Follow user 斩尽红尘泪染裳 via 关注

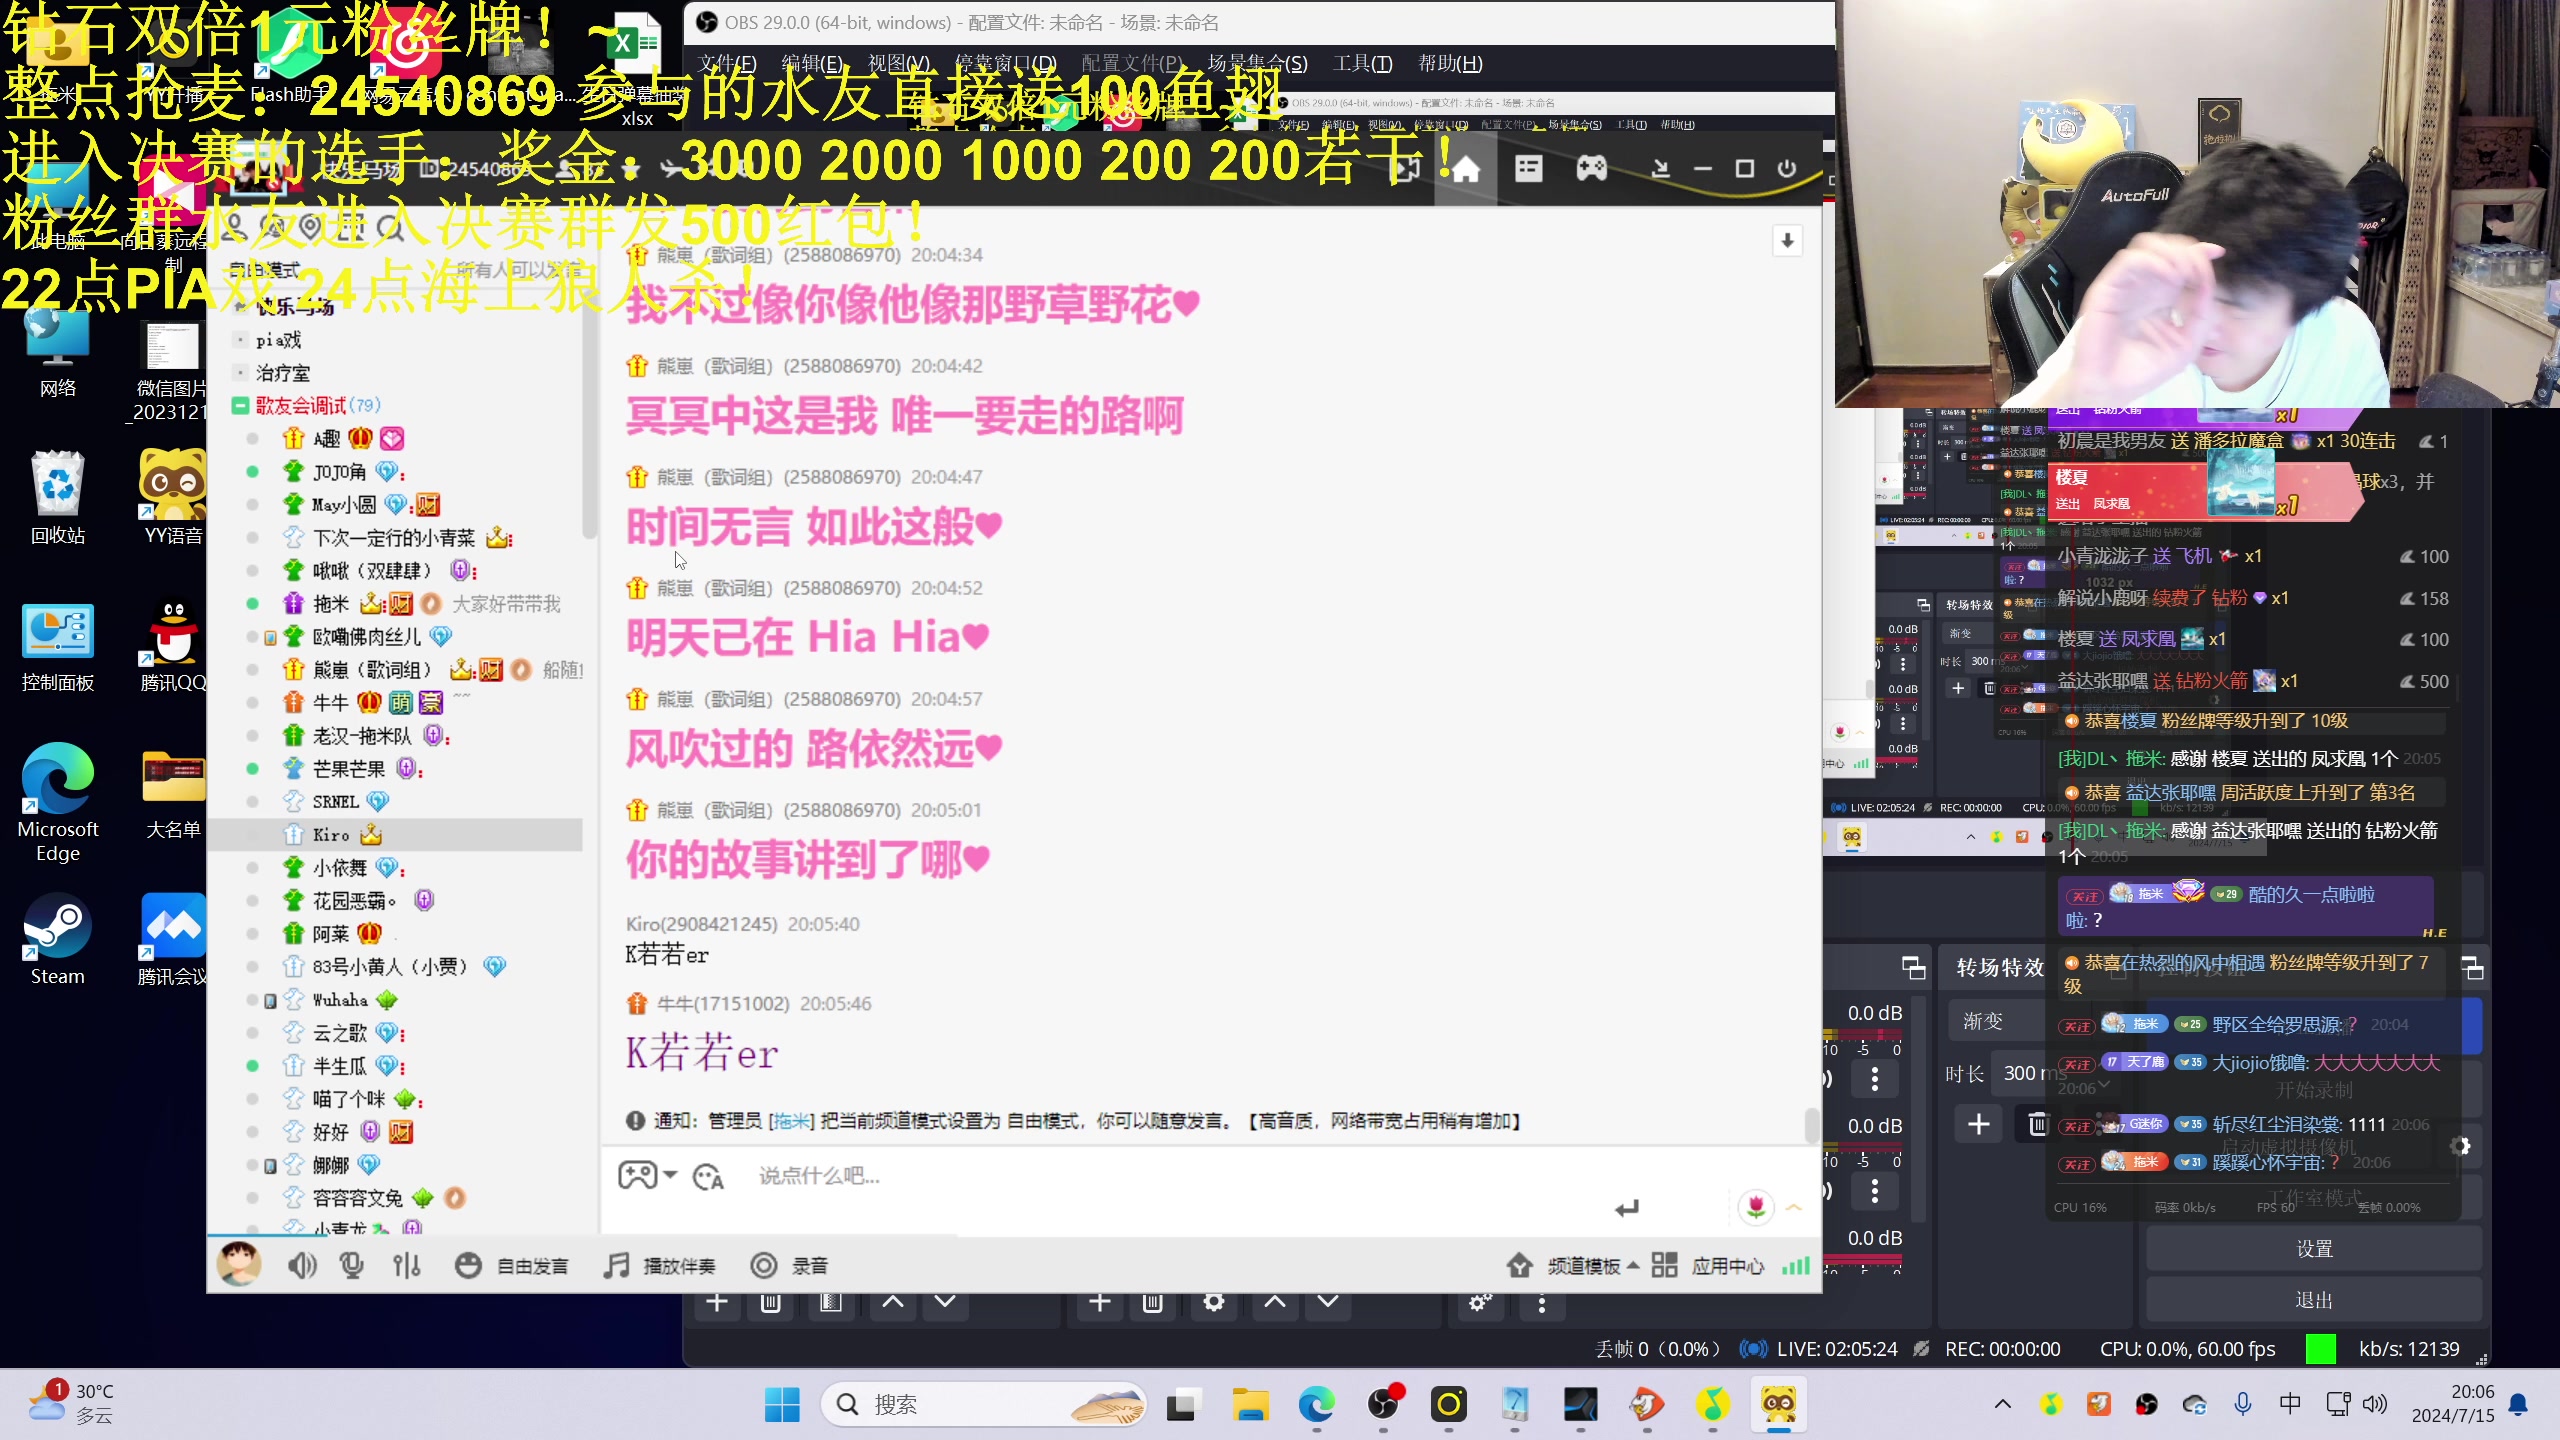click(2076, 1126)
